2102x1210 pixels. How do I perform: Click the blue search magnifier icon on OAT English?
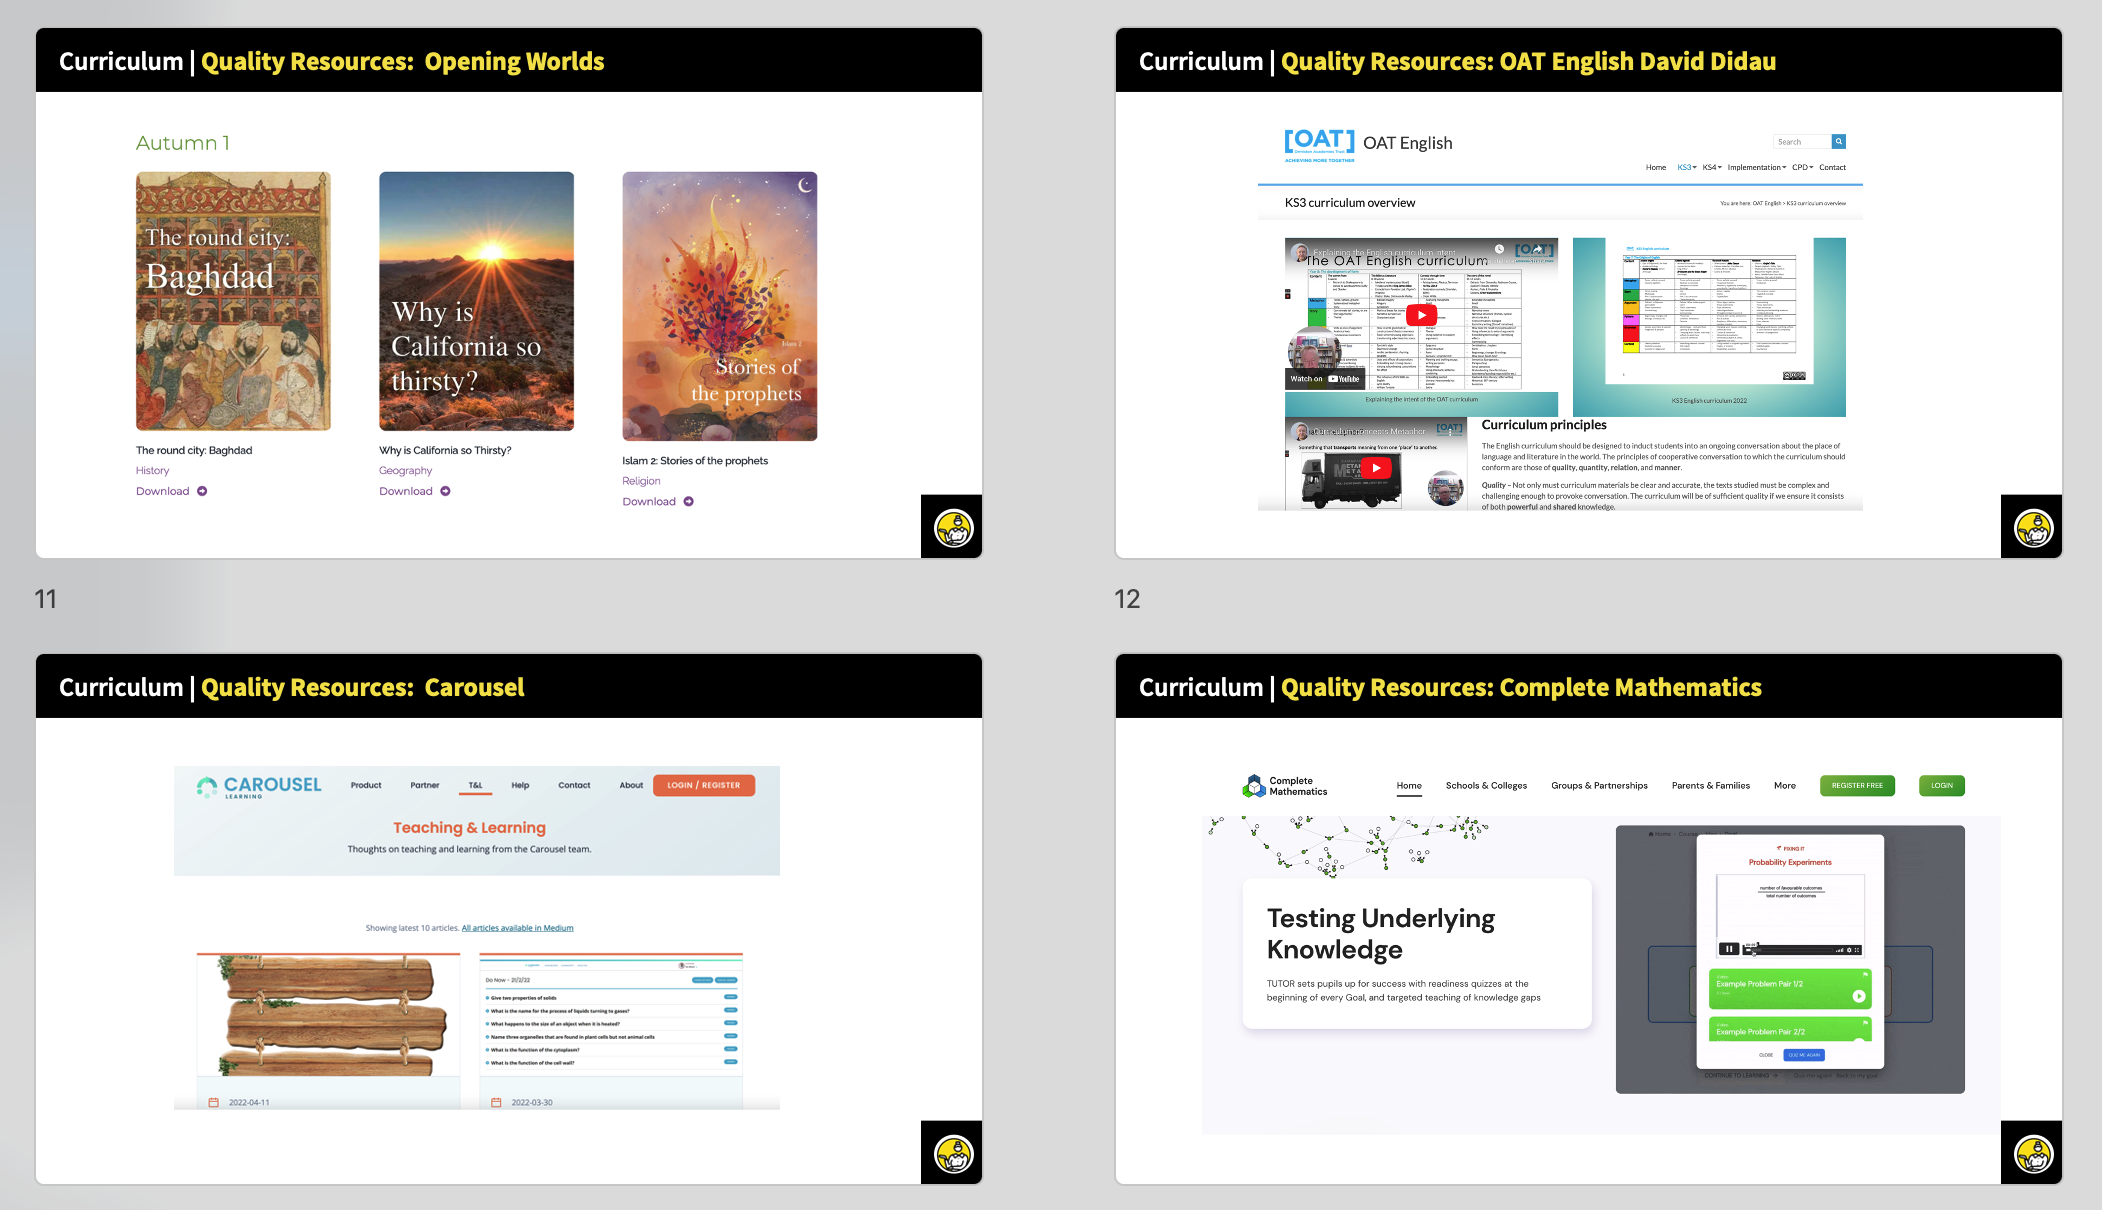click(1838, 142)
